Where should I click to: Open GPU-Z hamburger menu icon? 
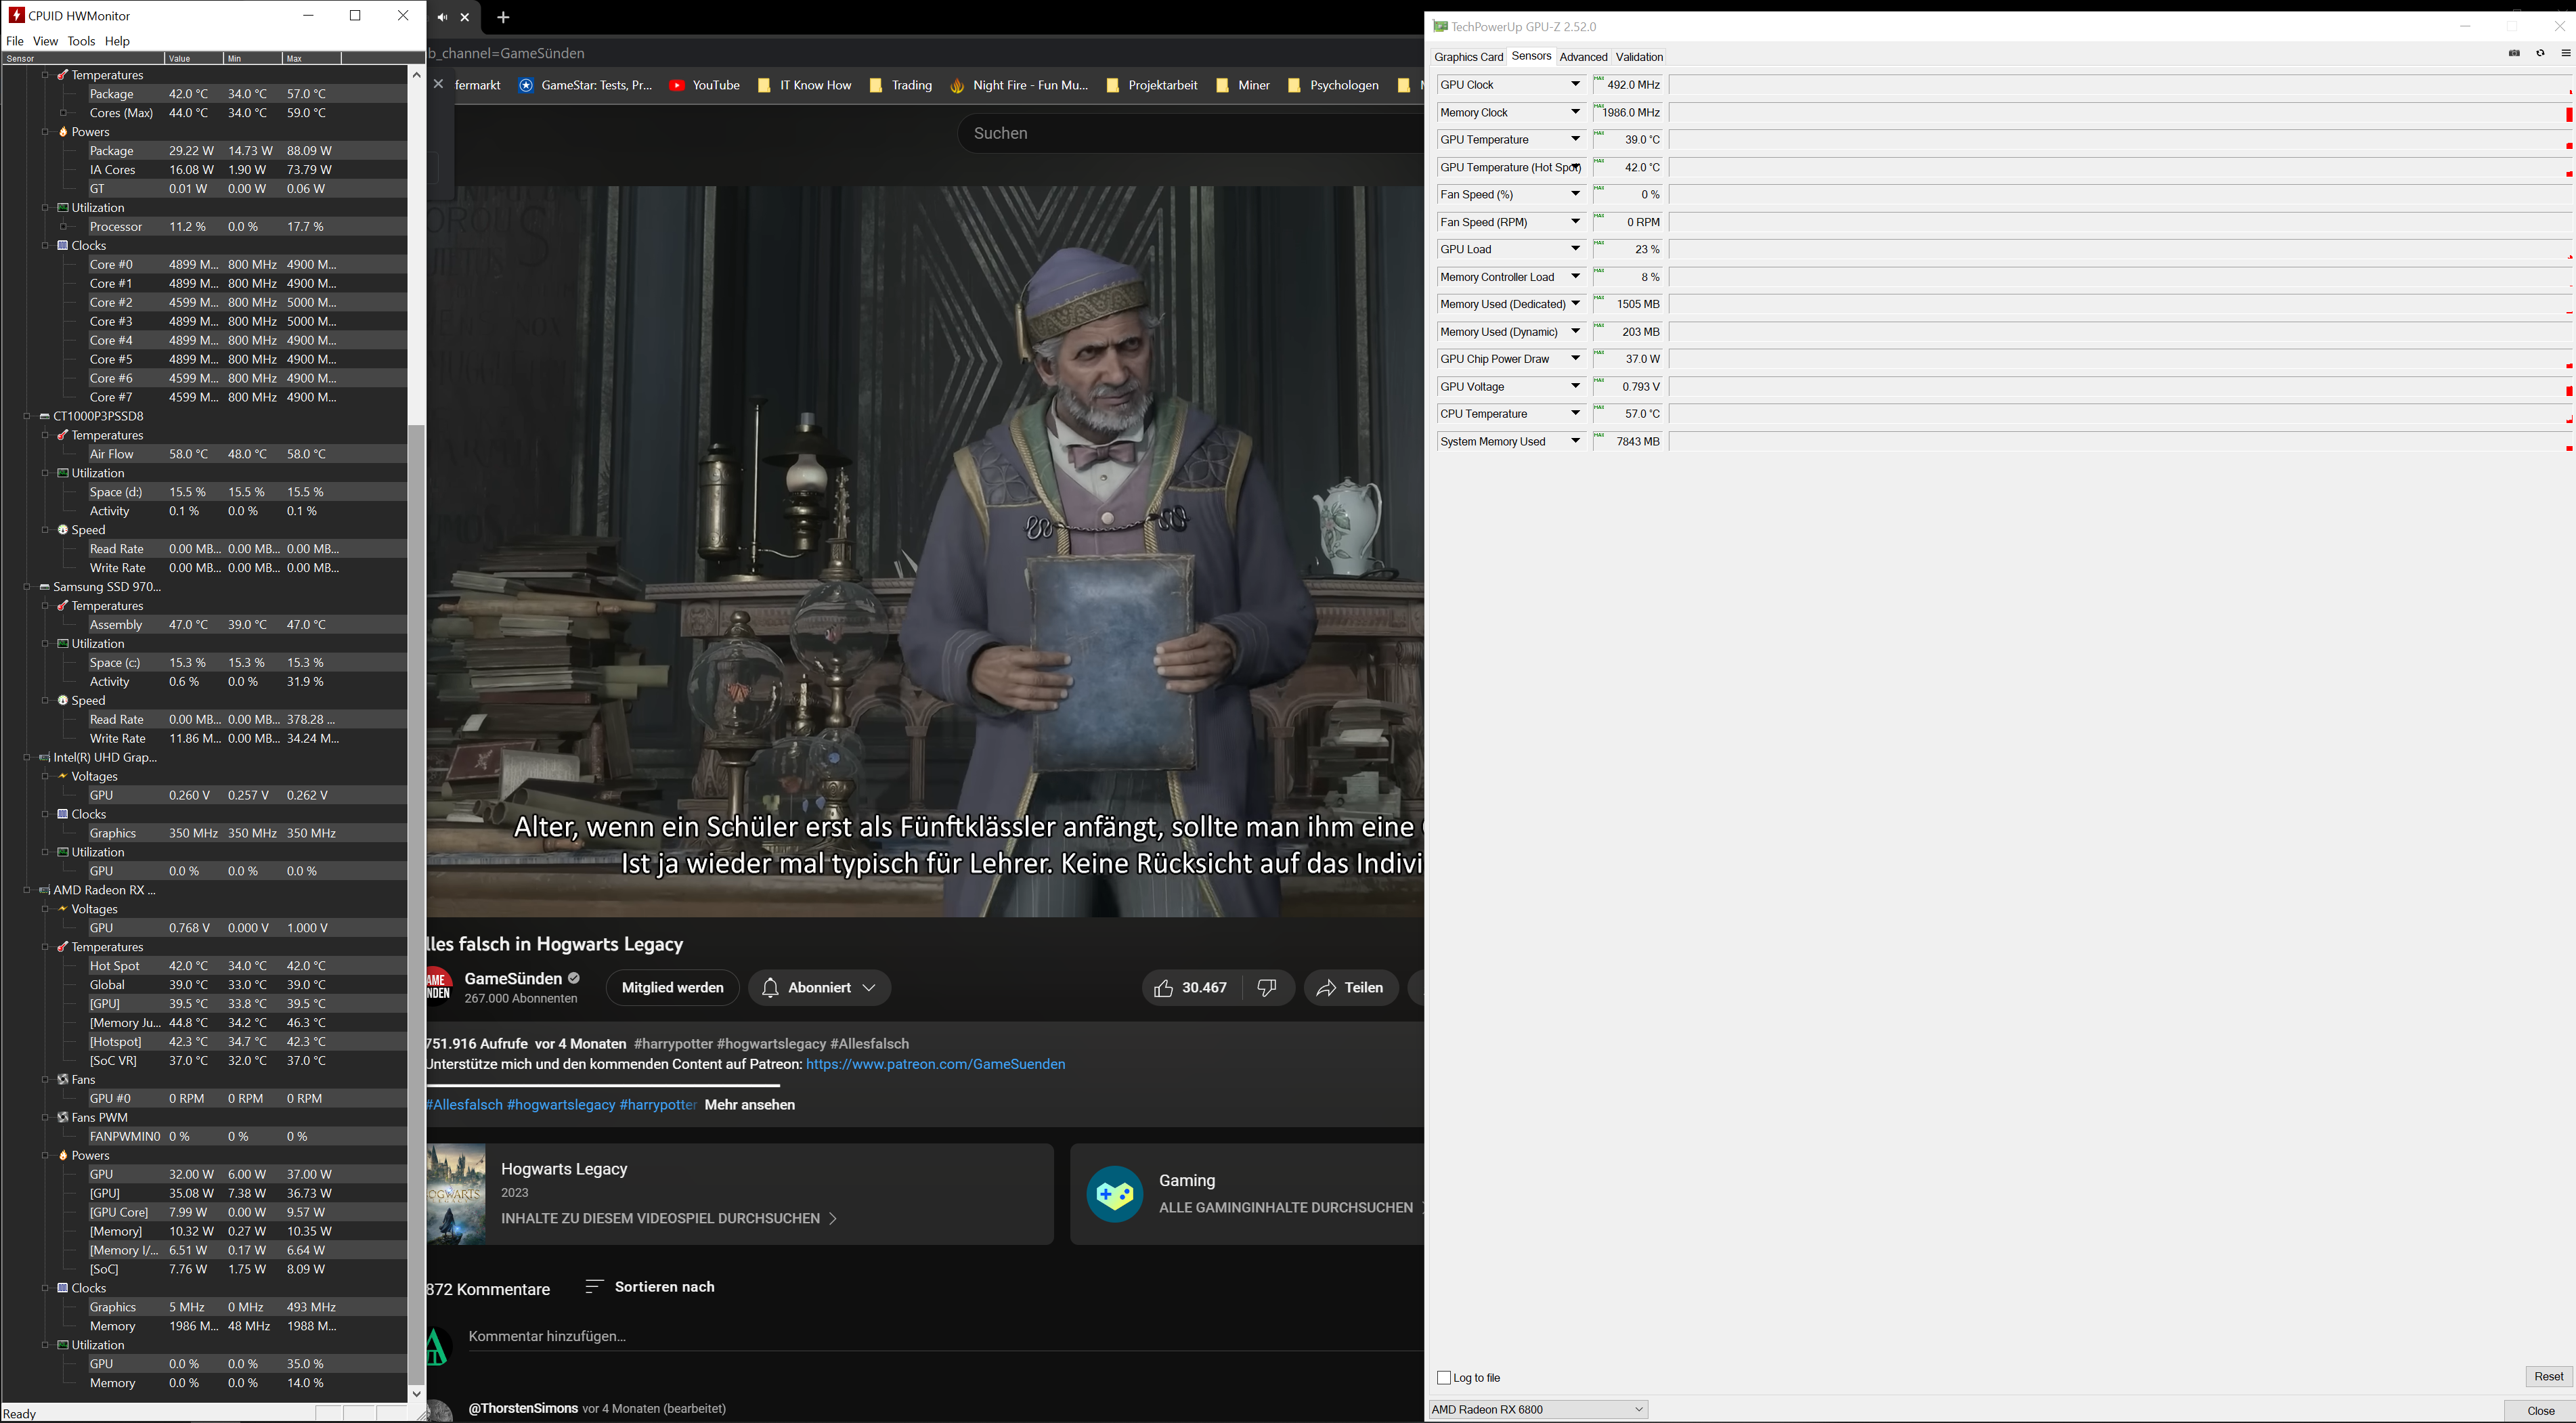[2566, 54]
